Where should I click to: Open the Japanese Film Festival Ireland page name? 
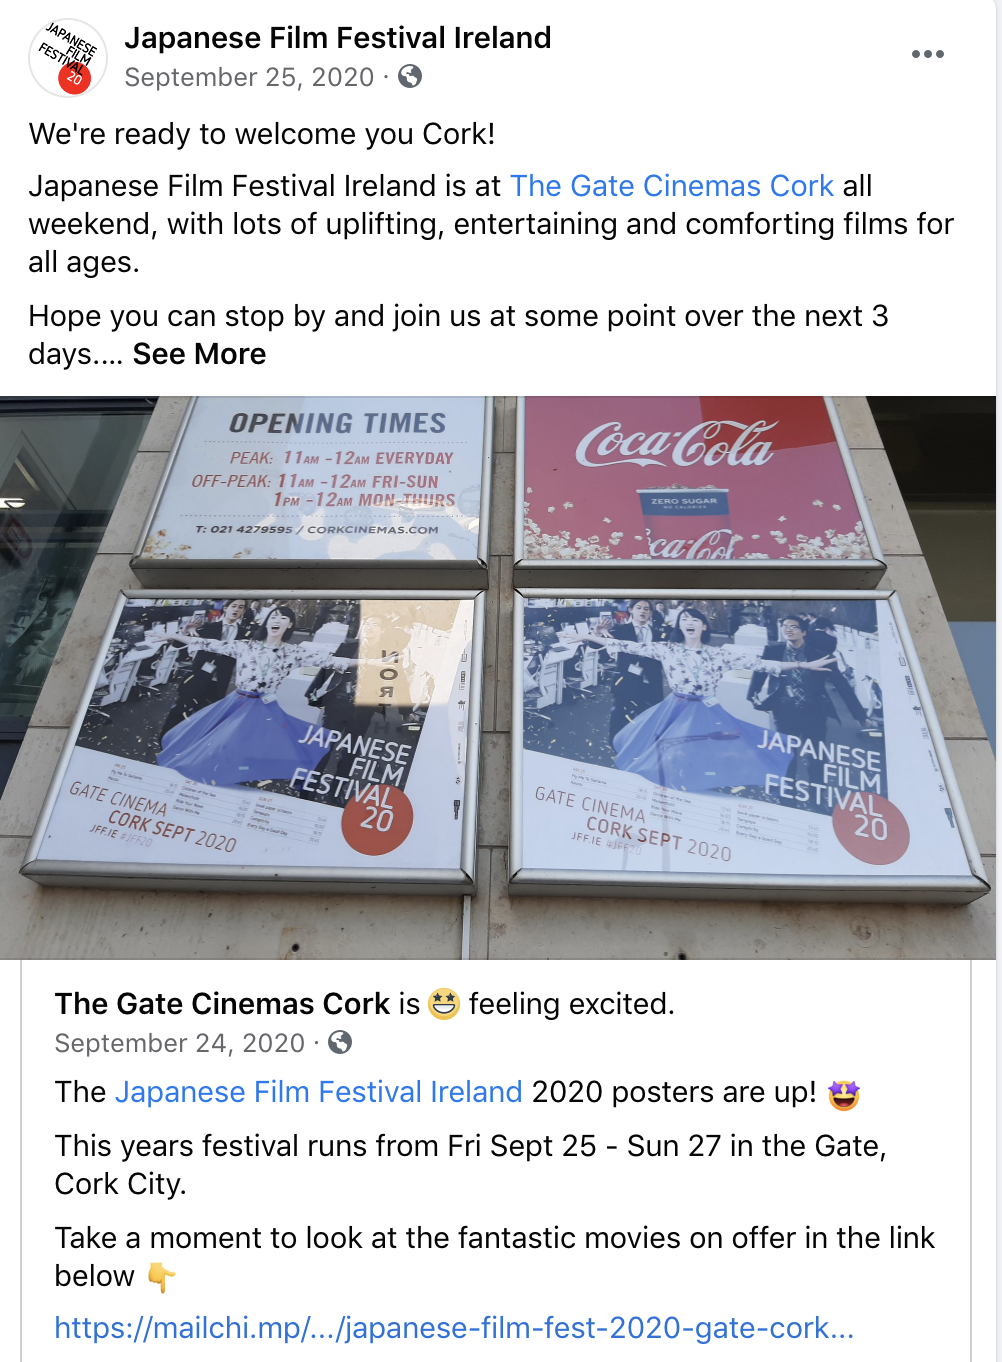(x=338, y=38)
